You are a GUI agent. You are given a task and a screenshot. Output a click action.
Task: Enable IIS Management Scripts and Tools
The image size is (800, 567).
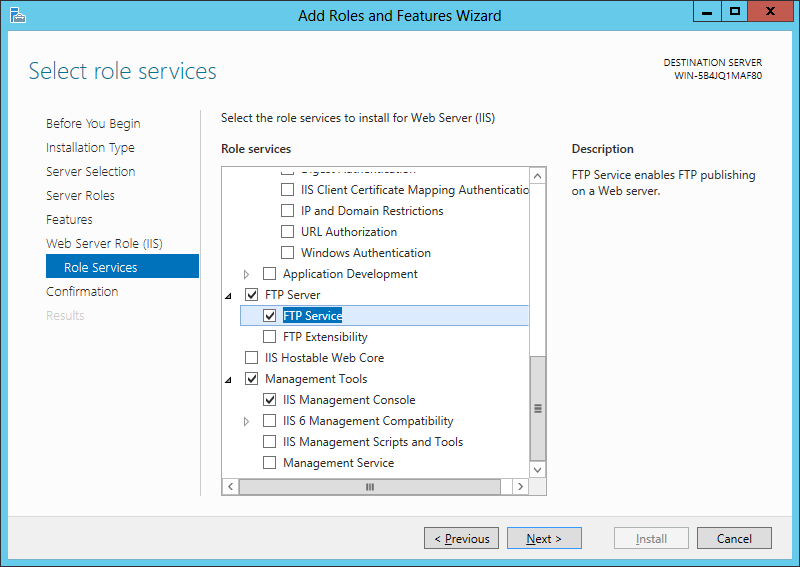270,442
